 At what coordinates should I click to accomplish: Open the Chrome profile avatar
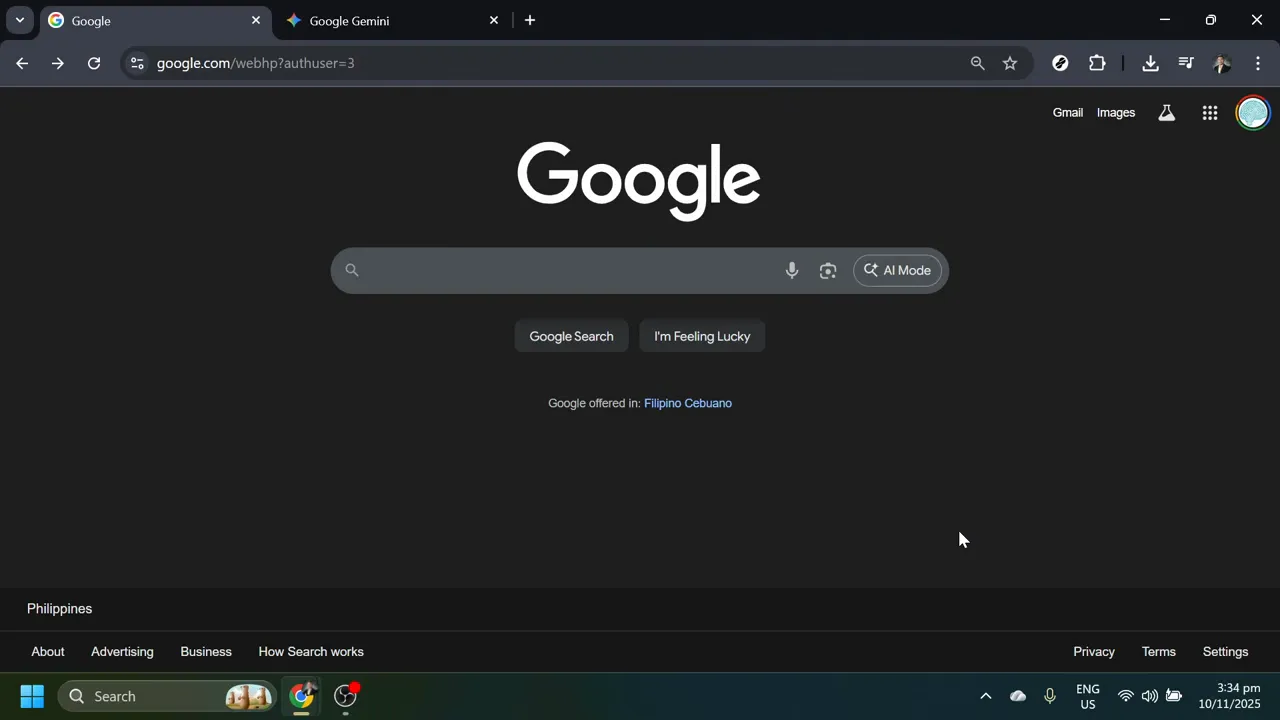point(1222,63)
